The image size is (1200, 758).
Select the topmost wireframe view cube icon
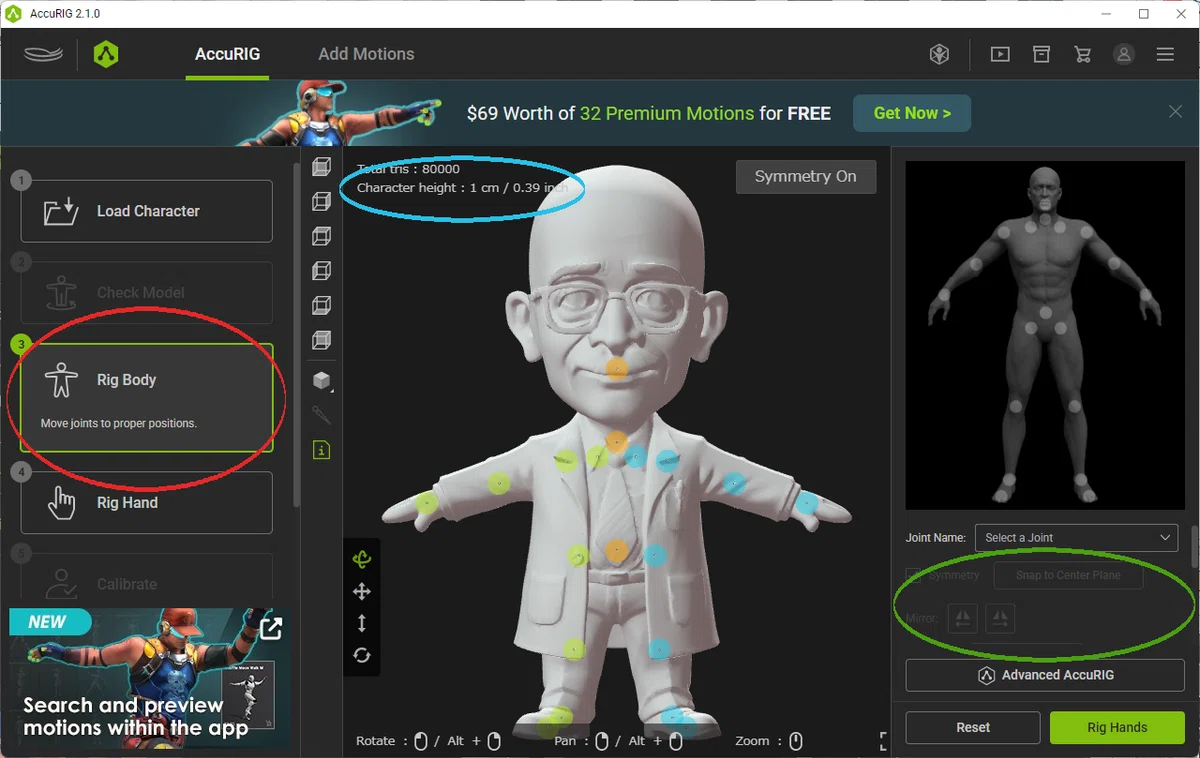(321, 167)
